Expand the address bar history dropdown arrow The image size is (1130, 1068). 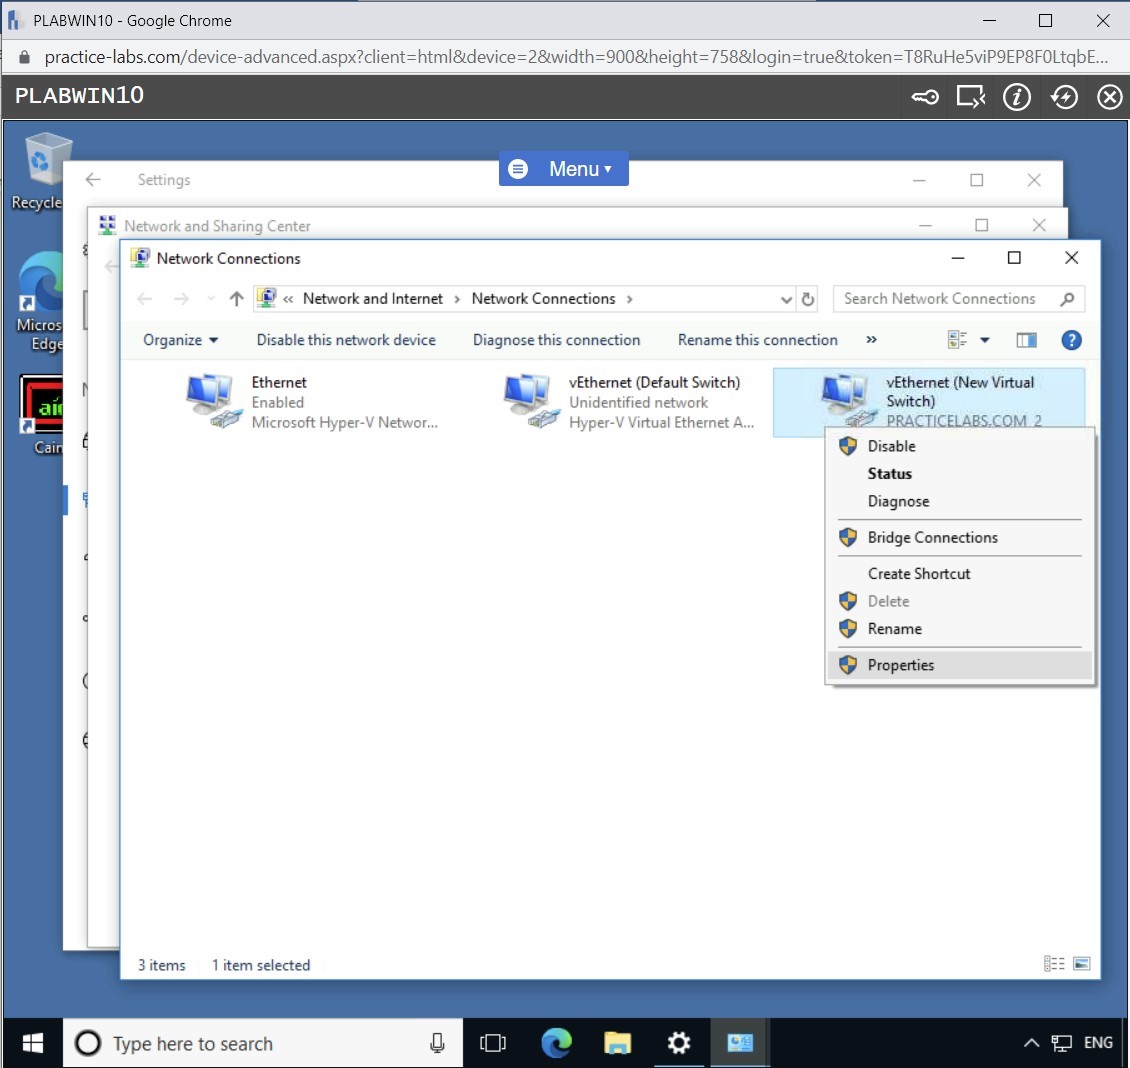click(x=786, y=298)
